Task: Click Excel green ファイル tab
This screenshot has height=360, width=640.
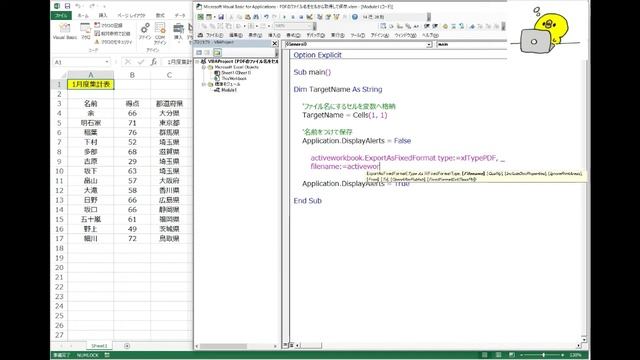Action: [61, 16]
